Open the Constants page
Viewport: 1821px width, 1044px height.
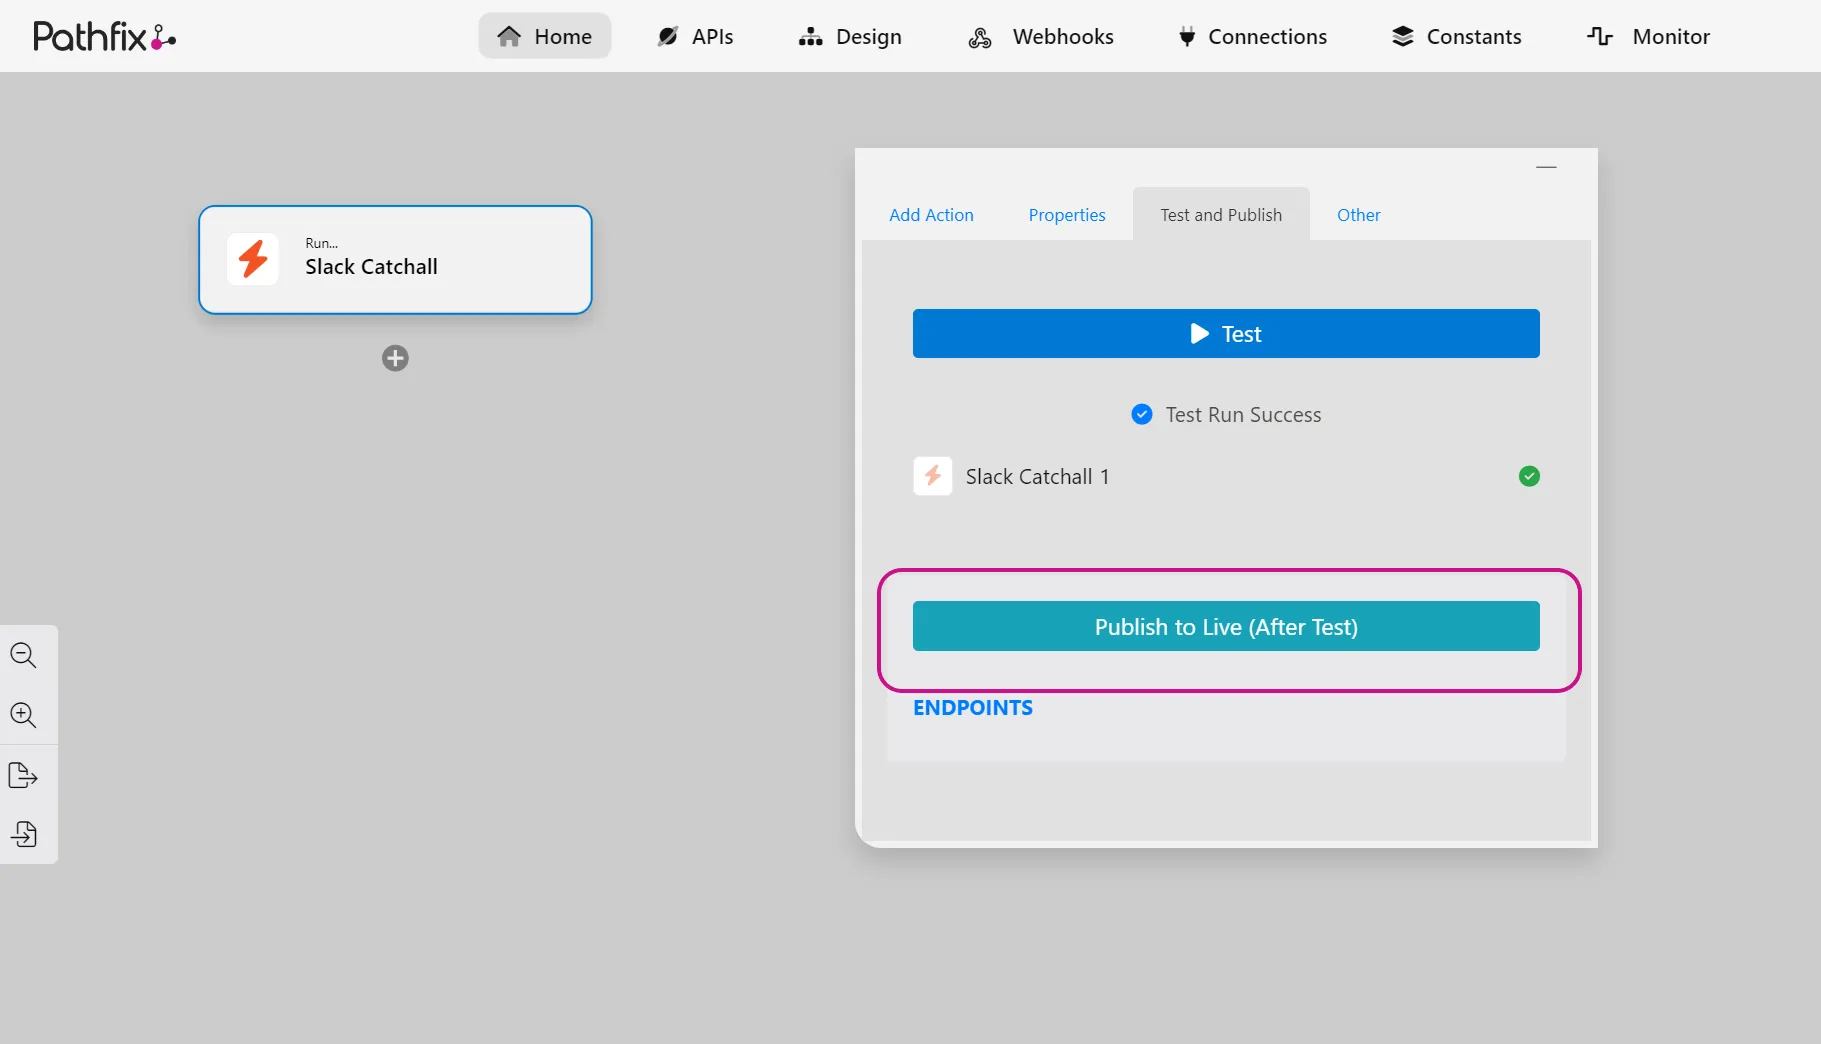tap(1457, 36)
